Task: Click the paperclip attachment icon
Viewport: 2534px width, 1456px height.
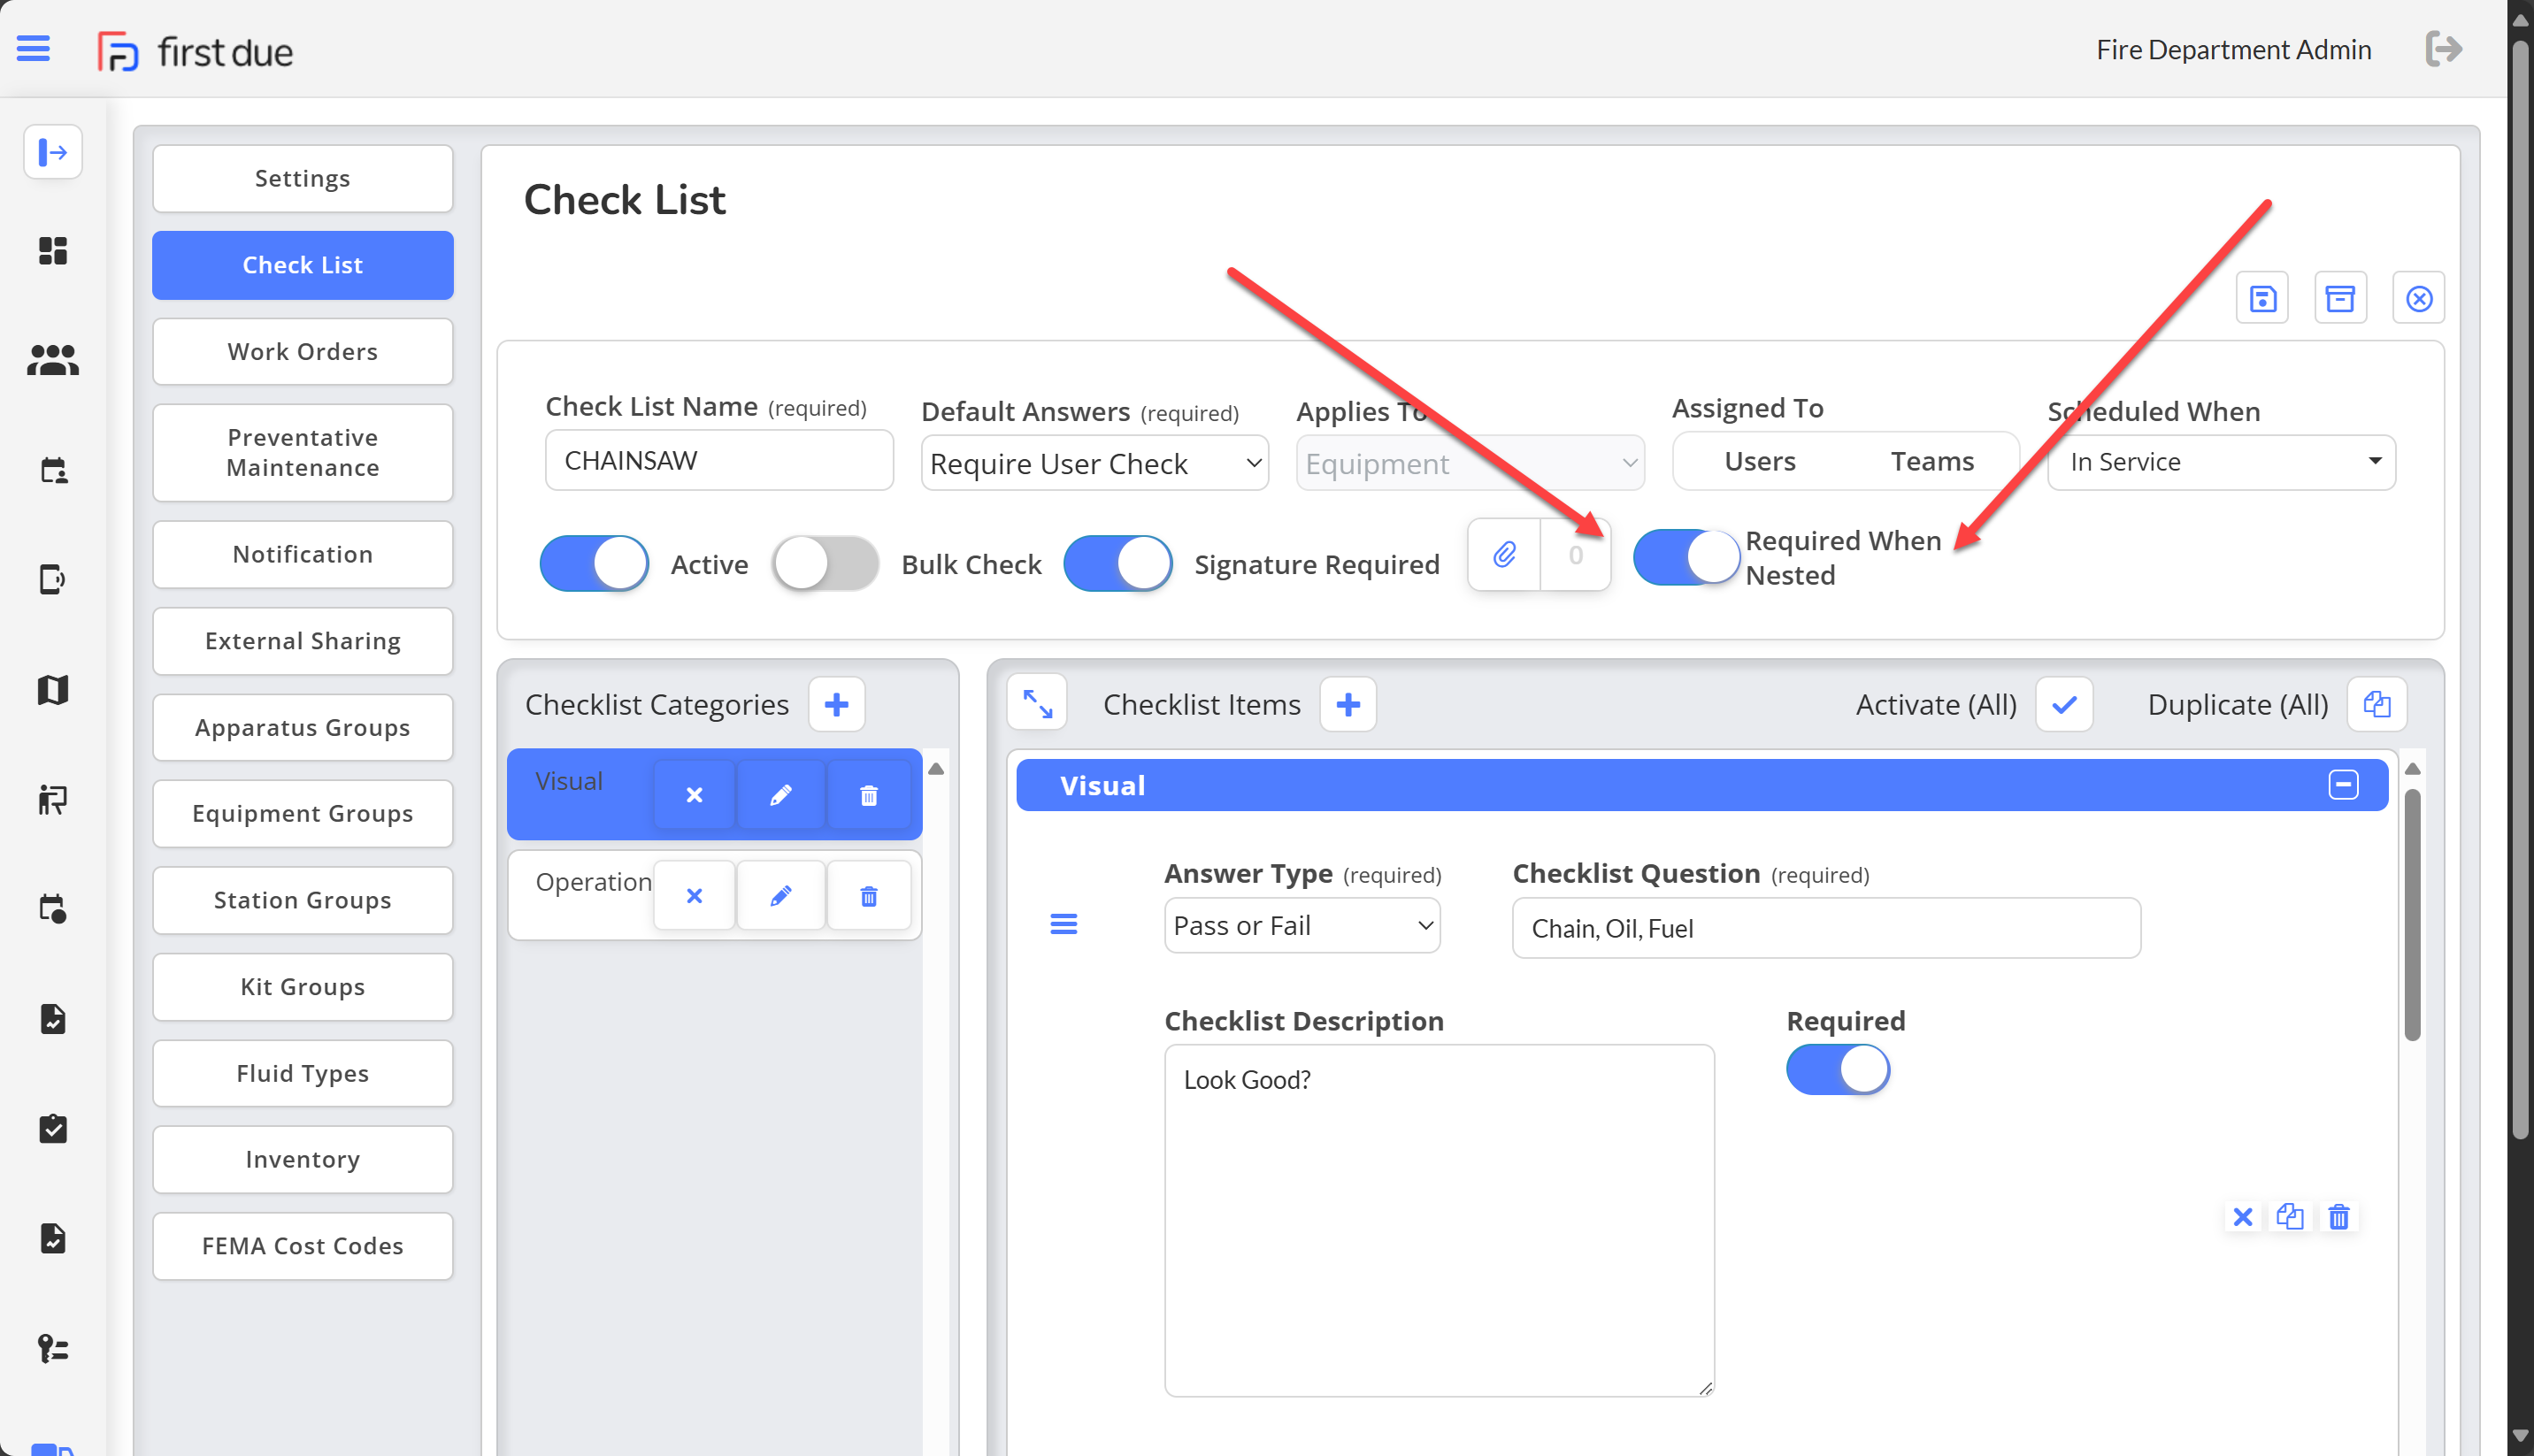Action: pyautogui.click(x=1504, y=555)
